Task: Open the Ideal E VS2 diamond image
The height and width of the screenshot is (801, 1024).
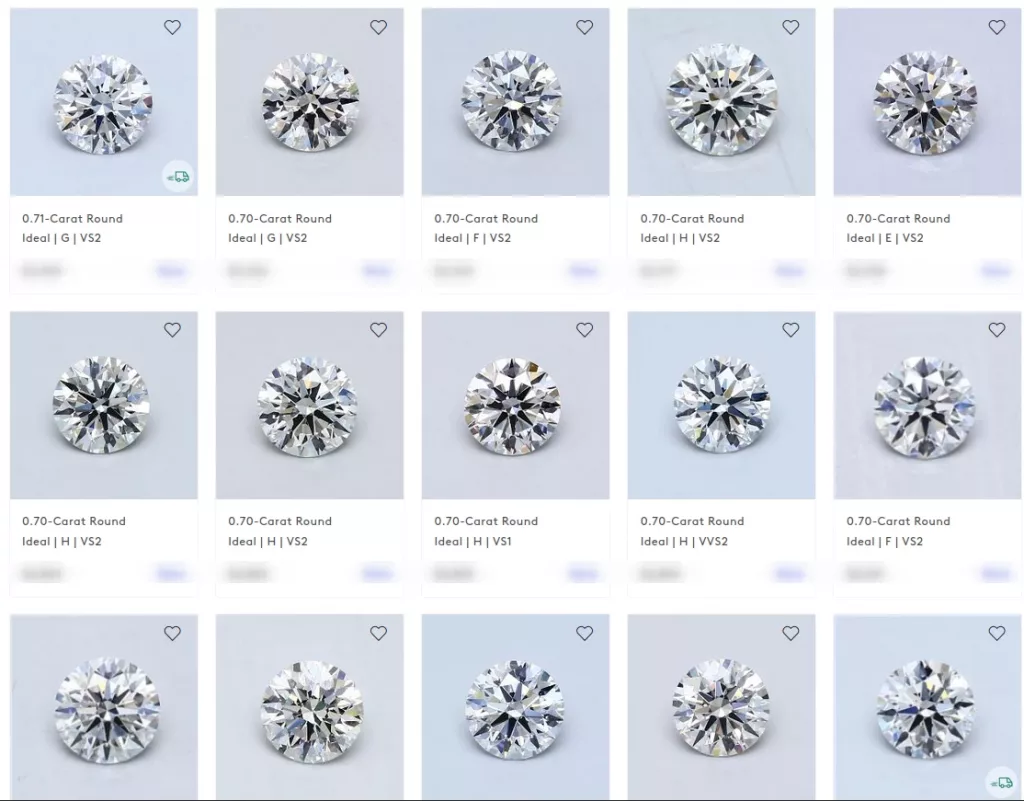Action: [927, 102]
